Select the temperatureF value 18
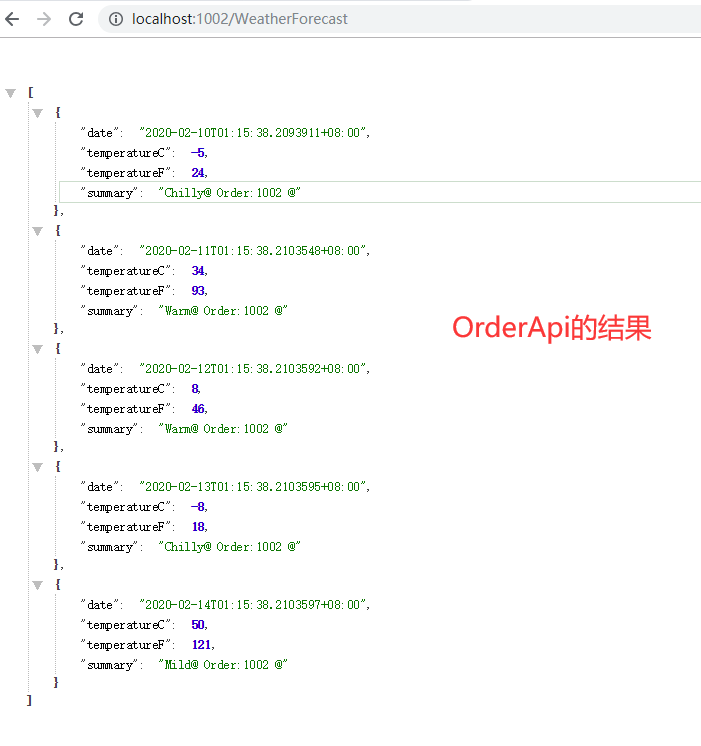 198,527
